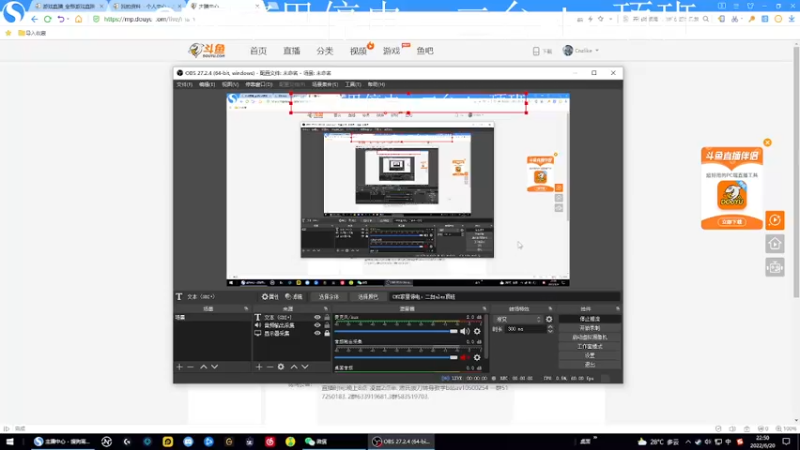The height and width of the screenshot is (450, 800).
Task: Open the View menu in OBS
Action: click(x=230, y=84)
